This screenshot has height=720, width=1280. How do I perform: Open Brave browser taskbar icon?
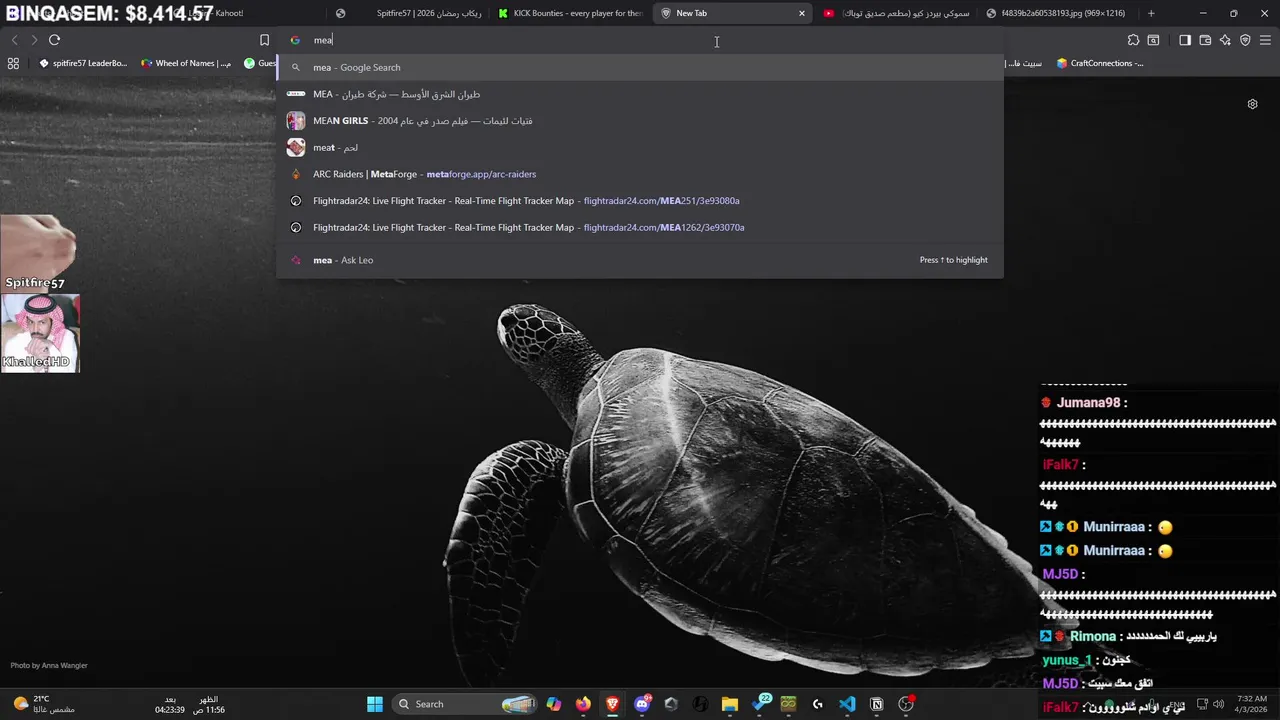coord(612,704)
